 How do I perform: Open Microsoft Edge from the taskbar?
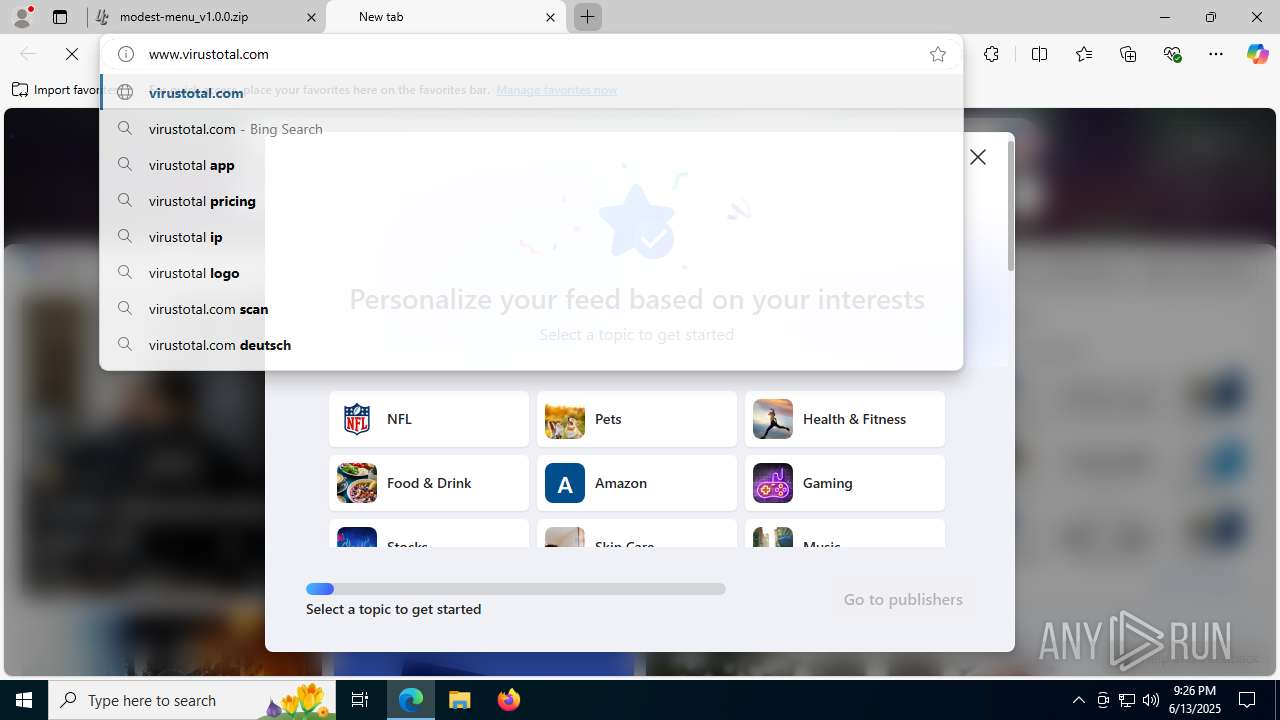pyautogui.click(x=411, y=700)
